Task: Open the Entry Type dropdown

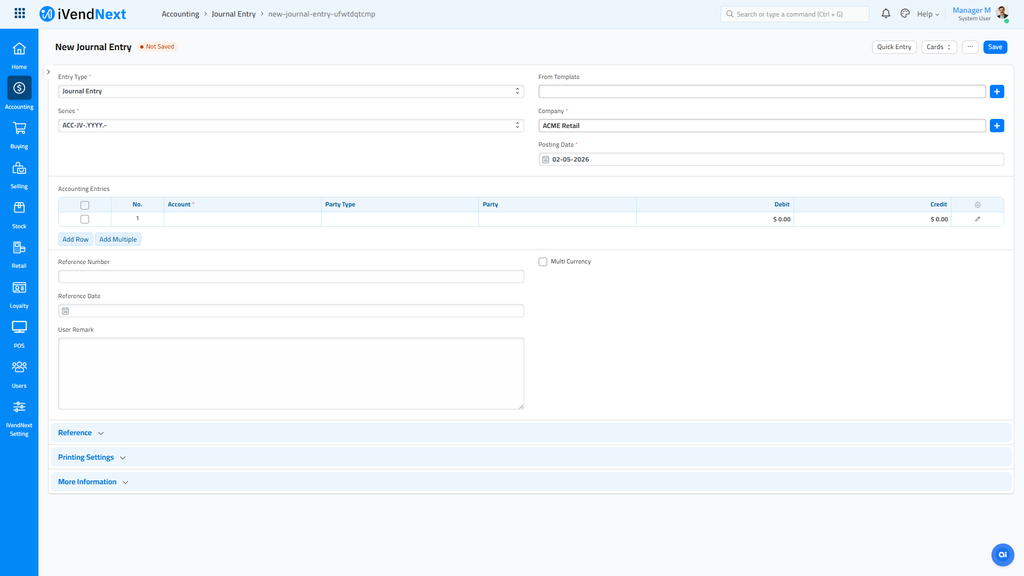Action: pyautogui.click(x=290, y=91)
